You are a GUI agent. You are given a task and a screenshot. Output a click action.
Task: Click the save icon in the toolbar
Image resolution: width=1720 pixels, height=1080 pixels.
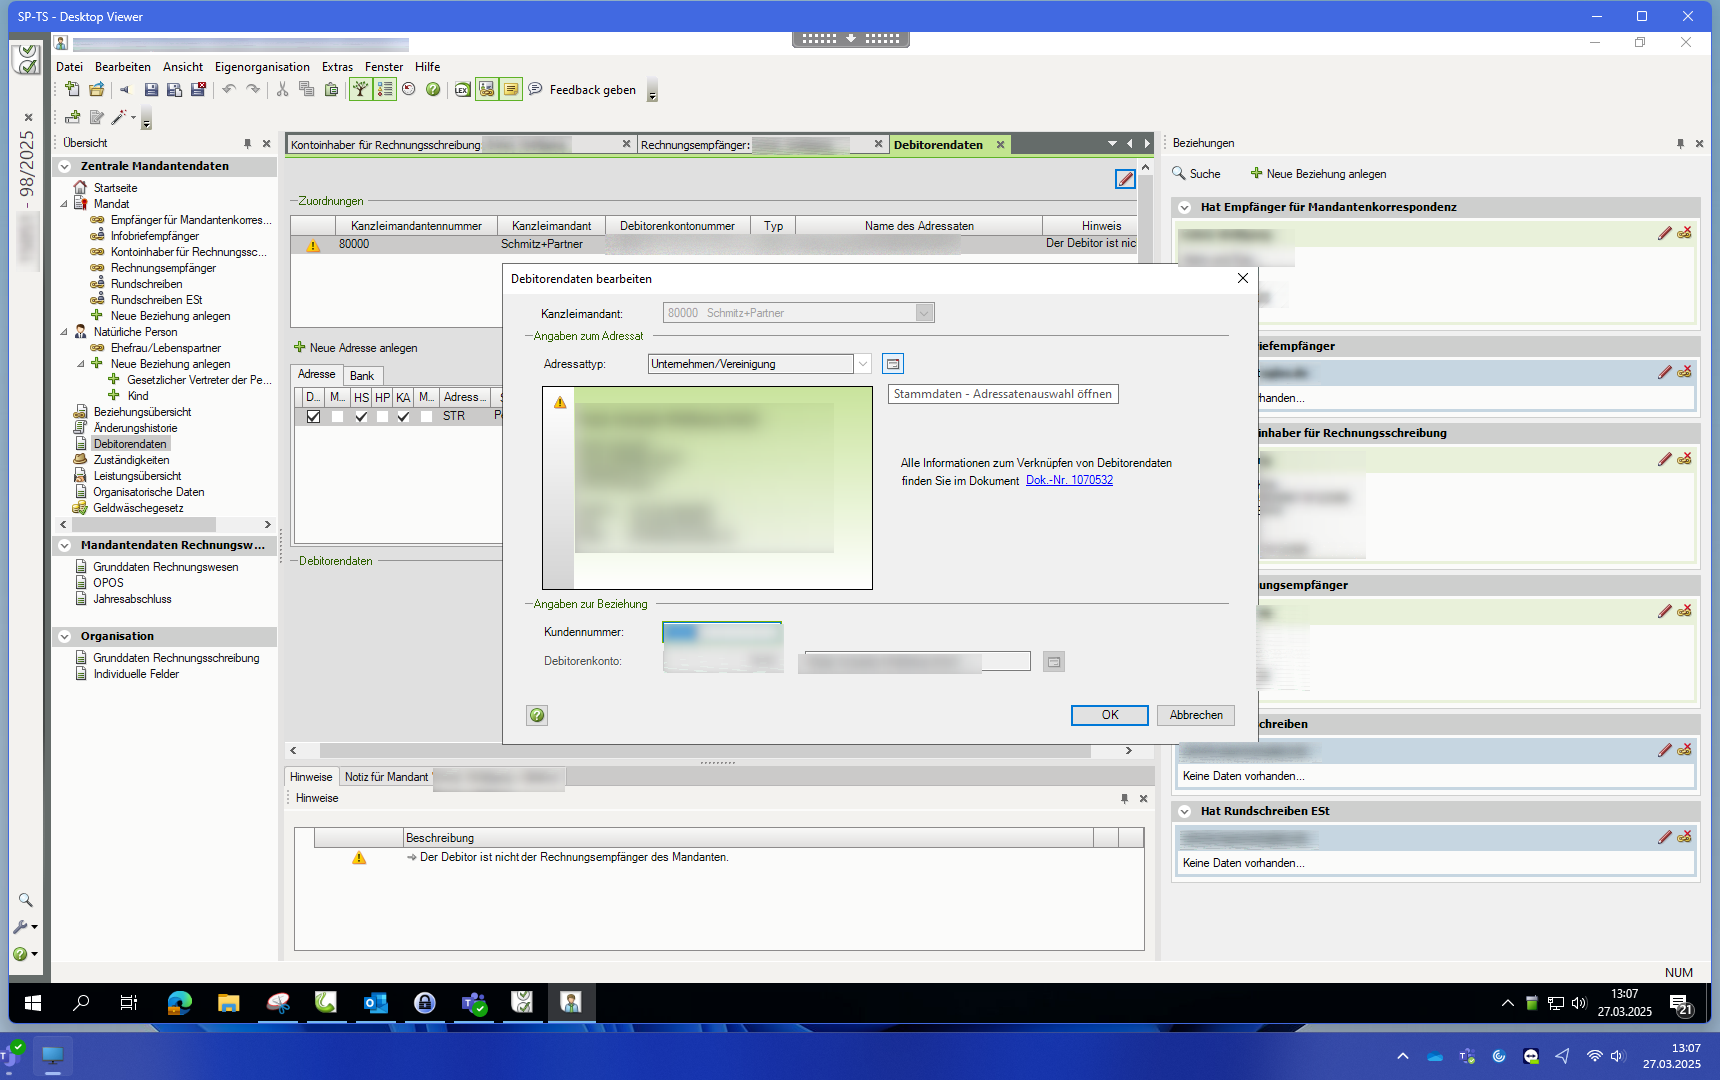151,90
